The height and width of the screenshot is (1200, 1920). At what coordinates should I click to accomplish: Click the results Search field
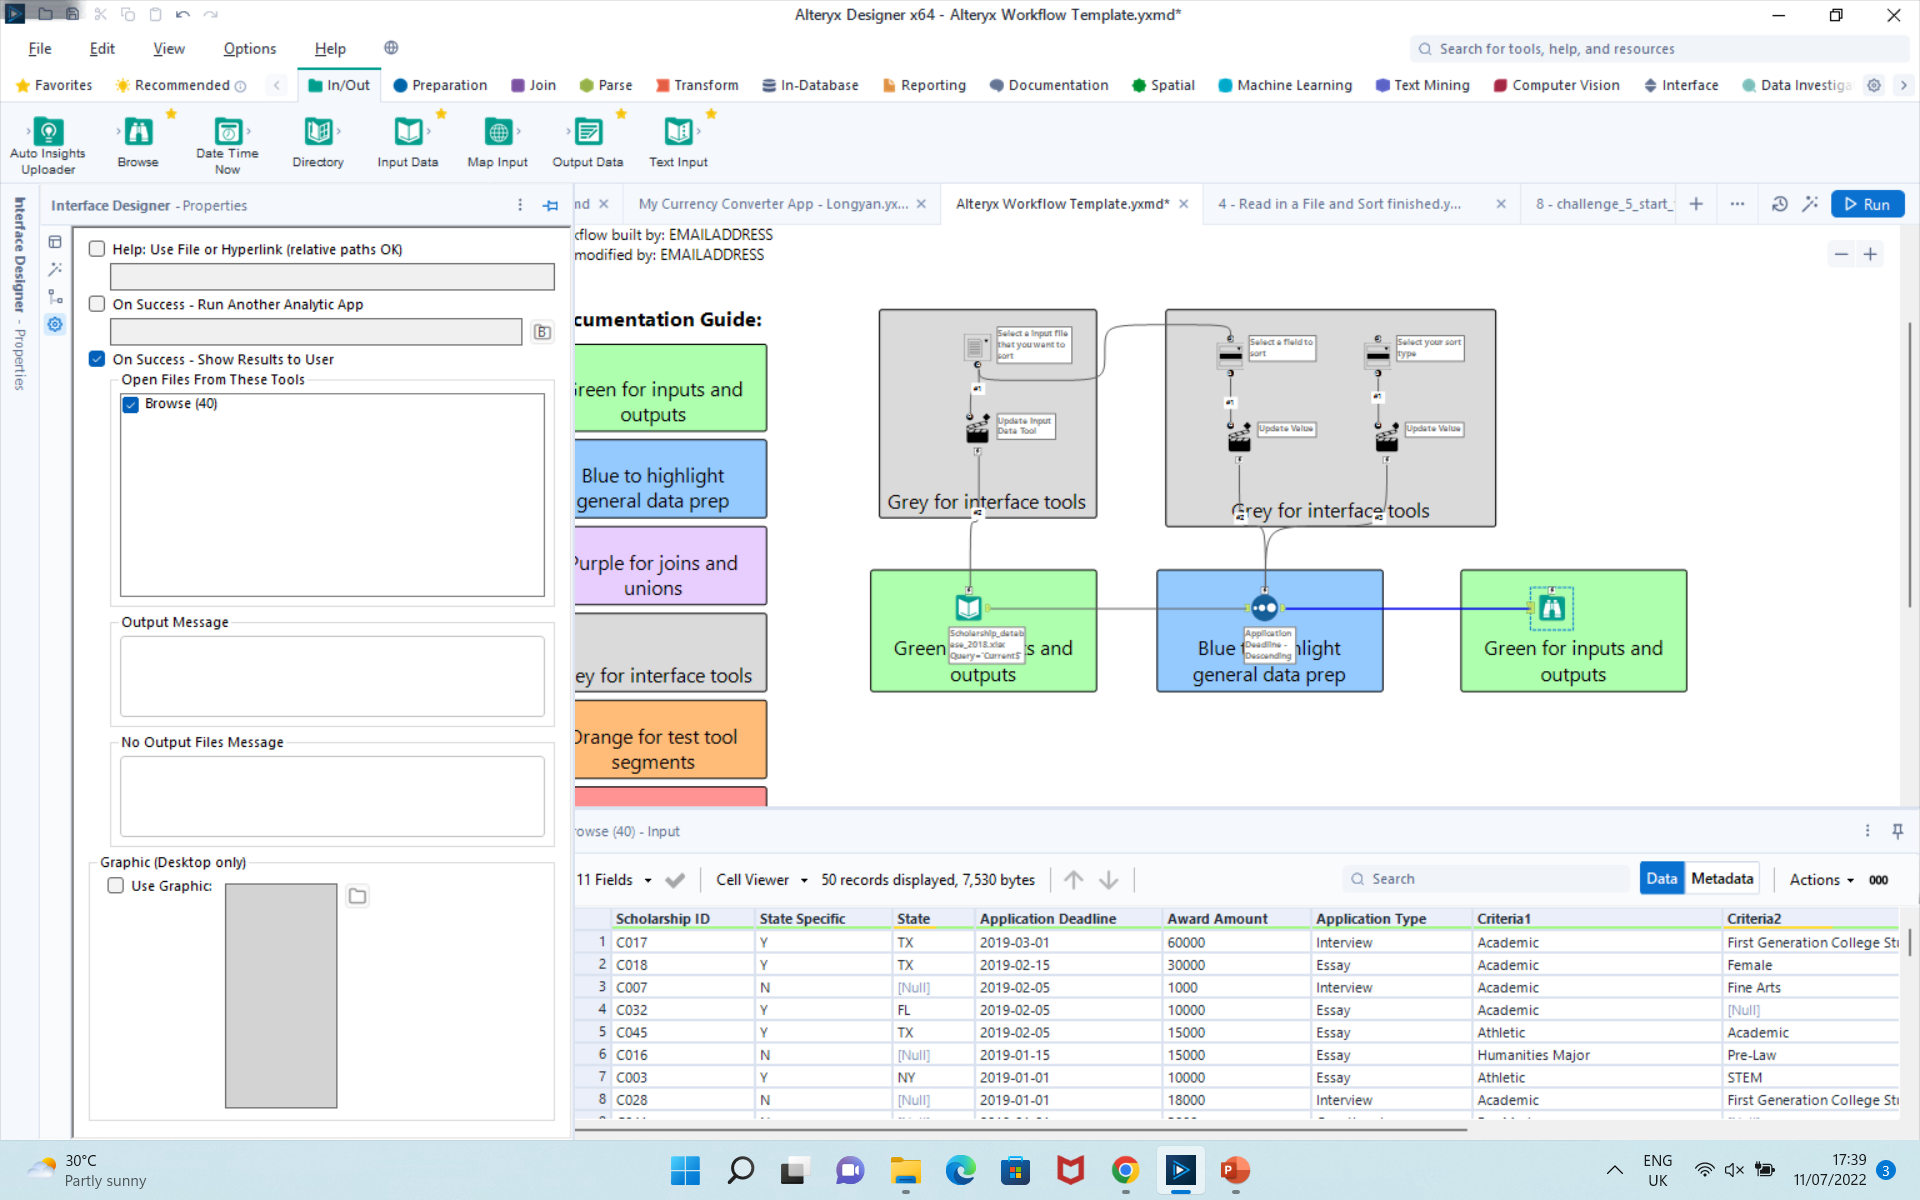[x=1485, y=879]
